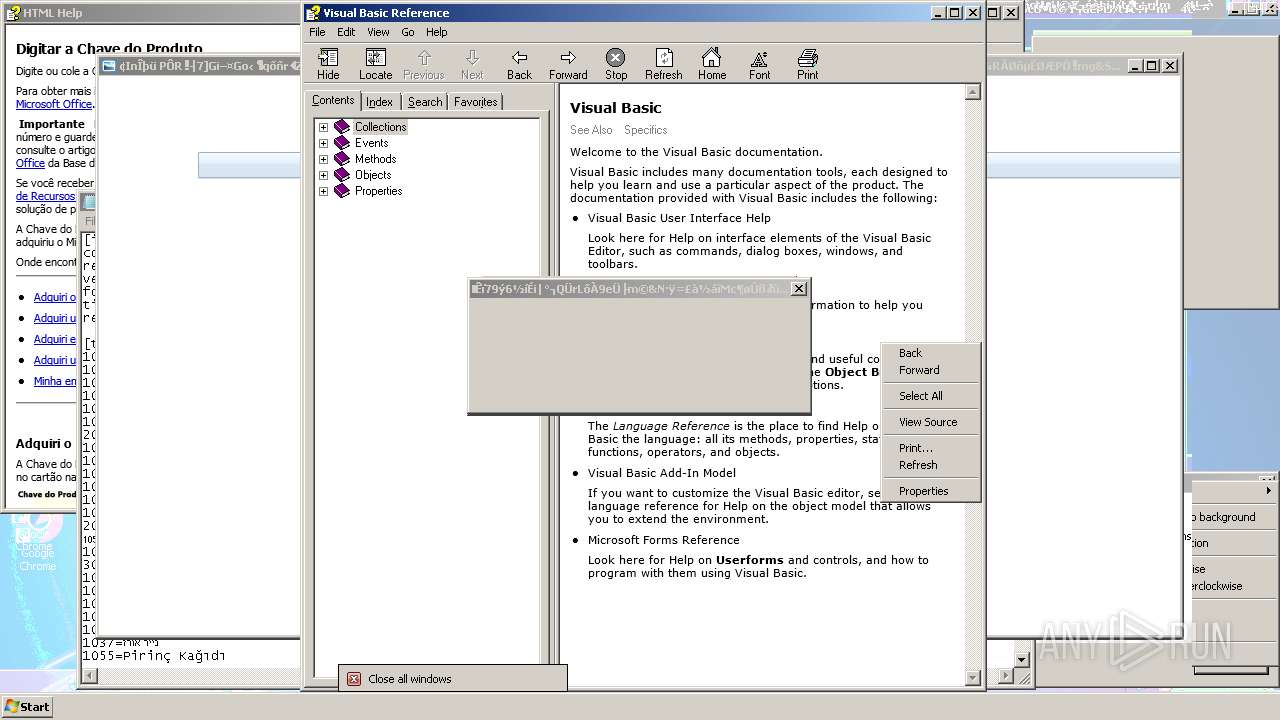Click the Close all windows button
Viewport: 1280px width, 720px height.
pyautogui.click(x=452, y=679)
